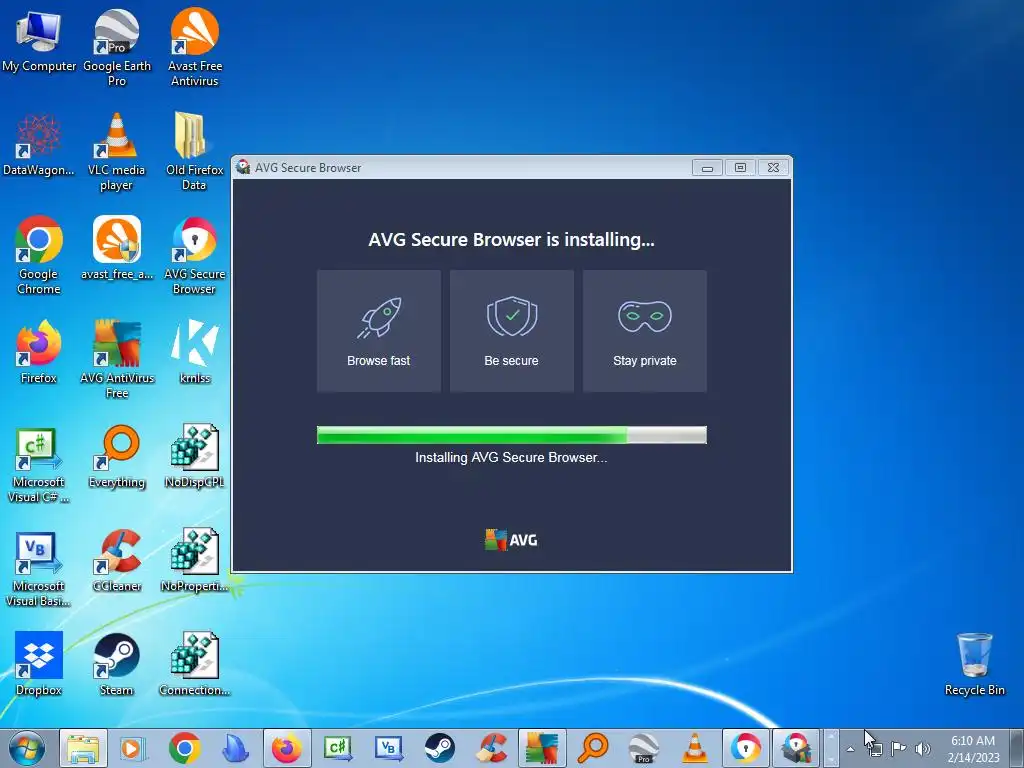Switch to AVG AntiVirus in taskbar
Viewport: 1024px width, 768px height.
pos(542,748)
